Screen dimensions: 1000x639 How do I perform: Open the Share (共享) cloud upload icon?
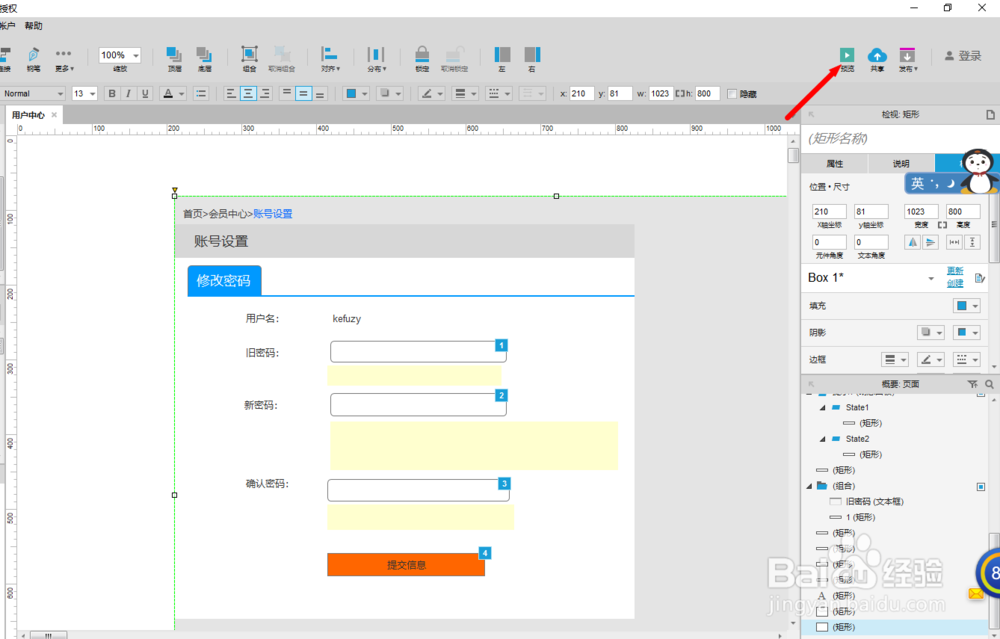coord(878,55)
